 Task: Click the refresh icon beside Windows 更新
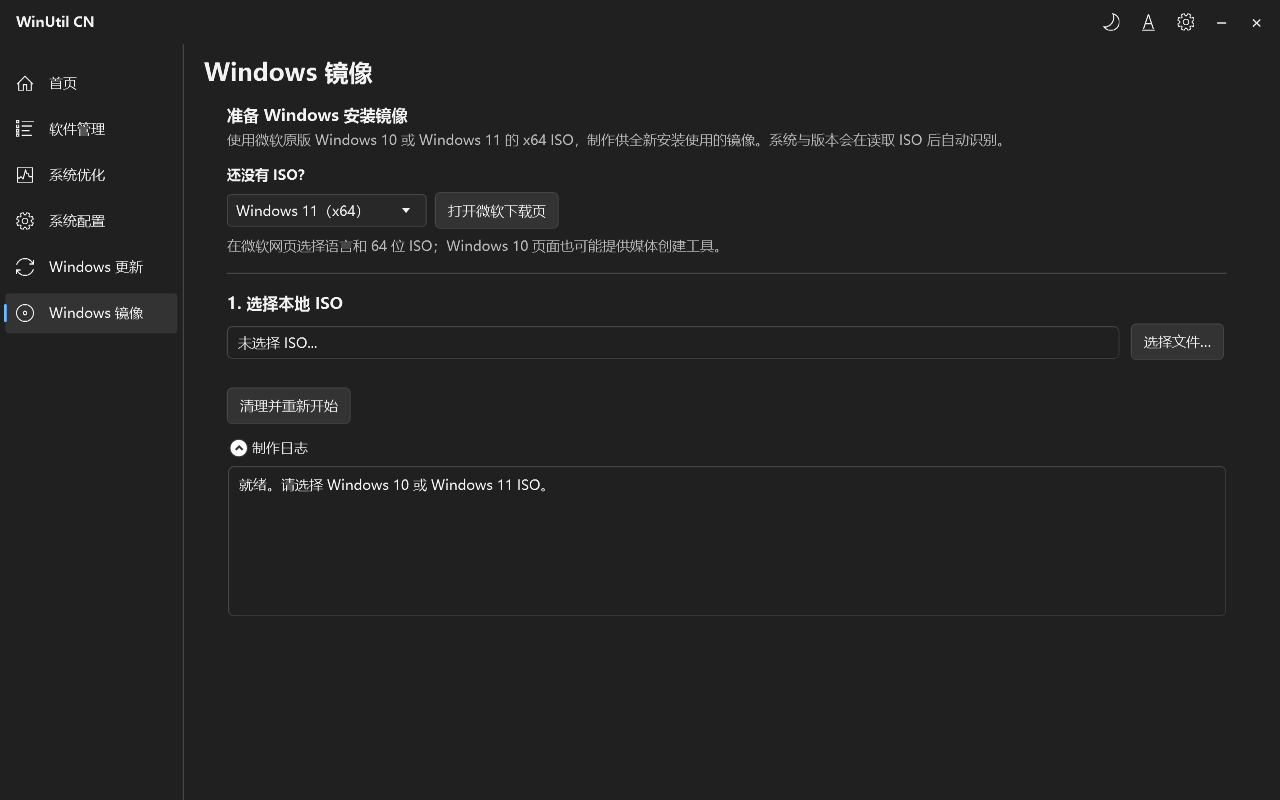pyautogui.click(x=25, y=267)
